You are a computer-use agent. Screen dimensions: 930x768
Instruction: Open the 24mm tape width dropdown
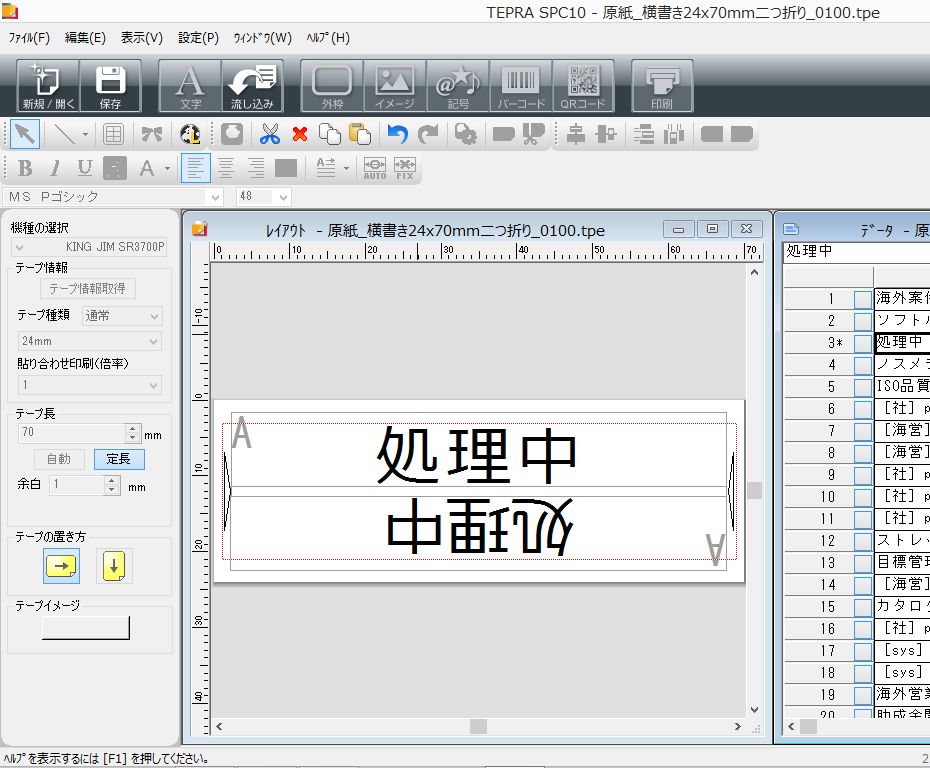90,341
